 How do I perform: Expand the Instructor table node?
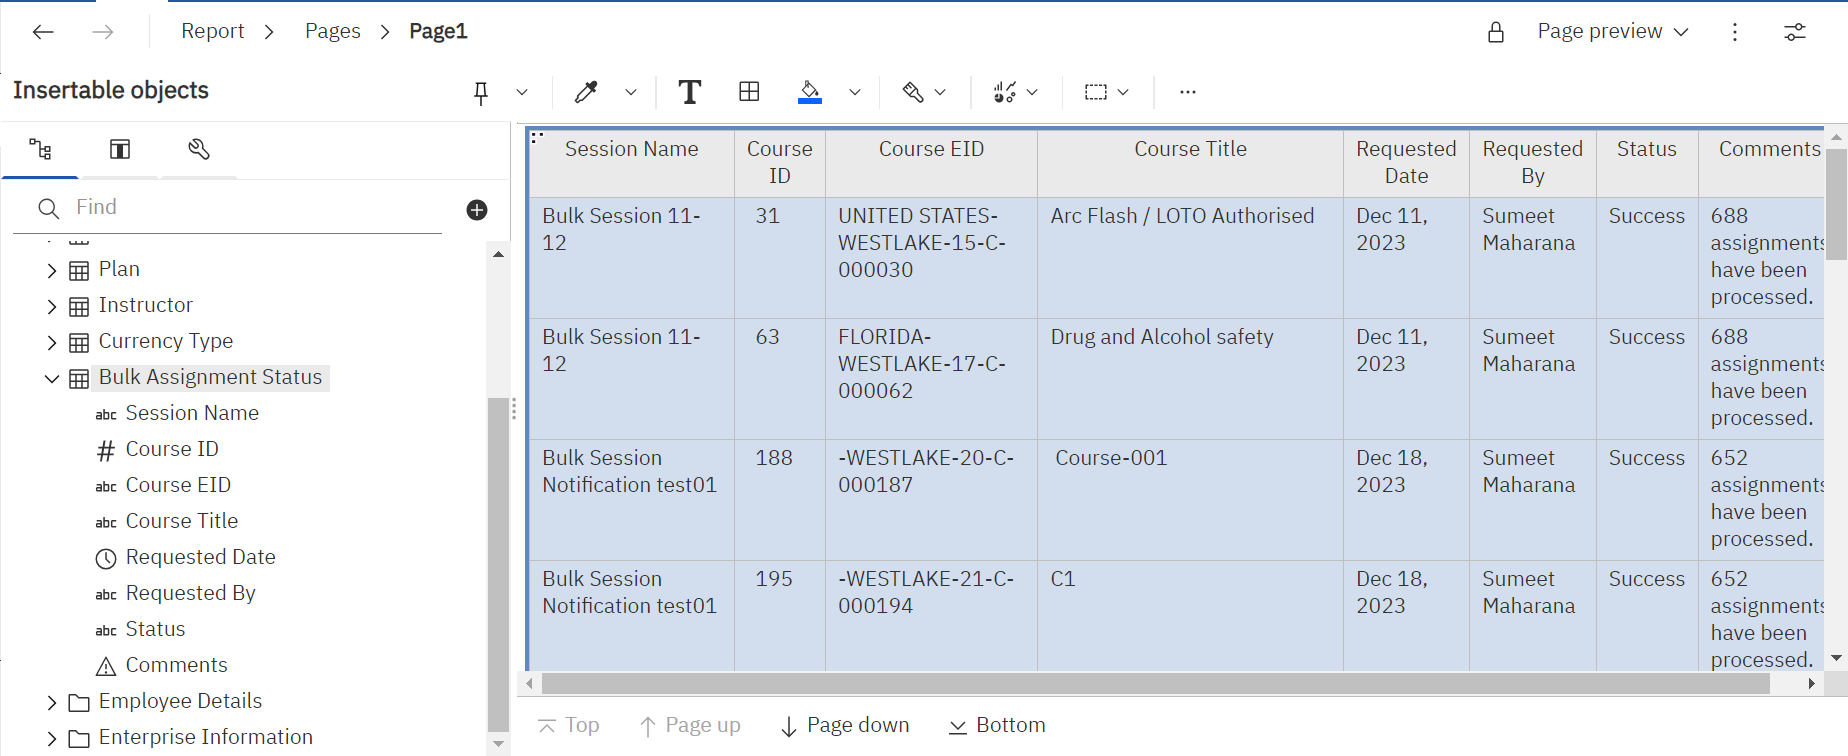[x=52, y=306]
